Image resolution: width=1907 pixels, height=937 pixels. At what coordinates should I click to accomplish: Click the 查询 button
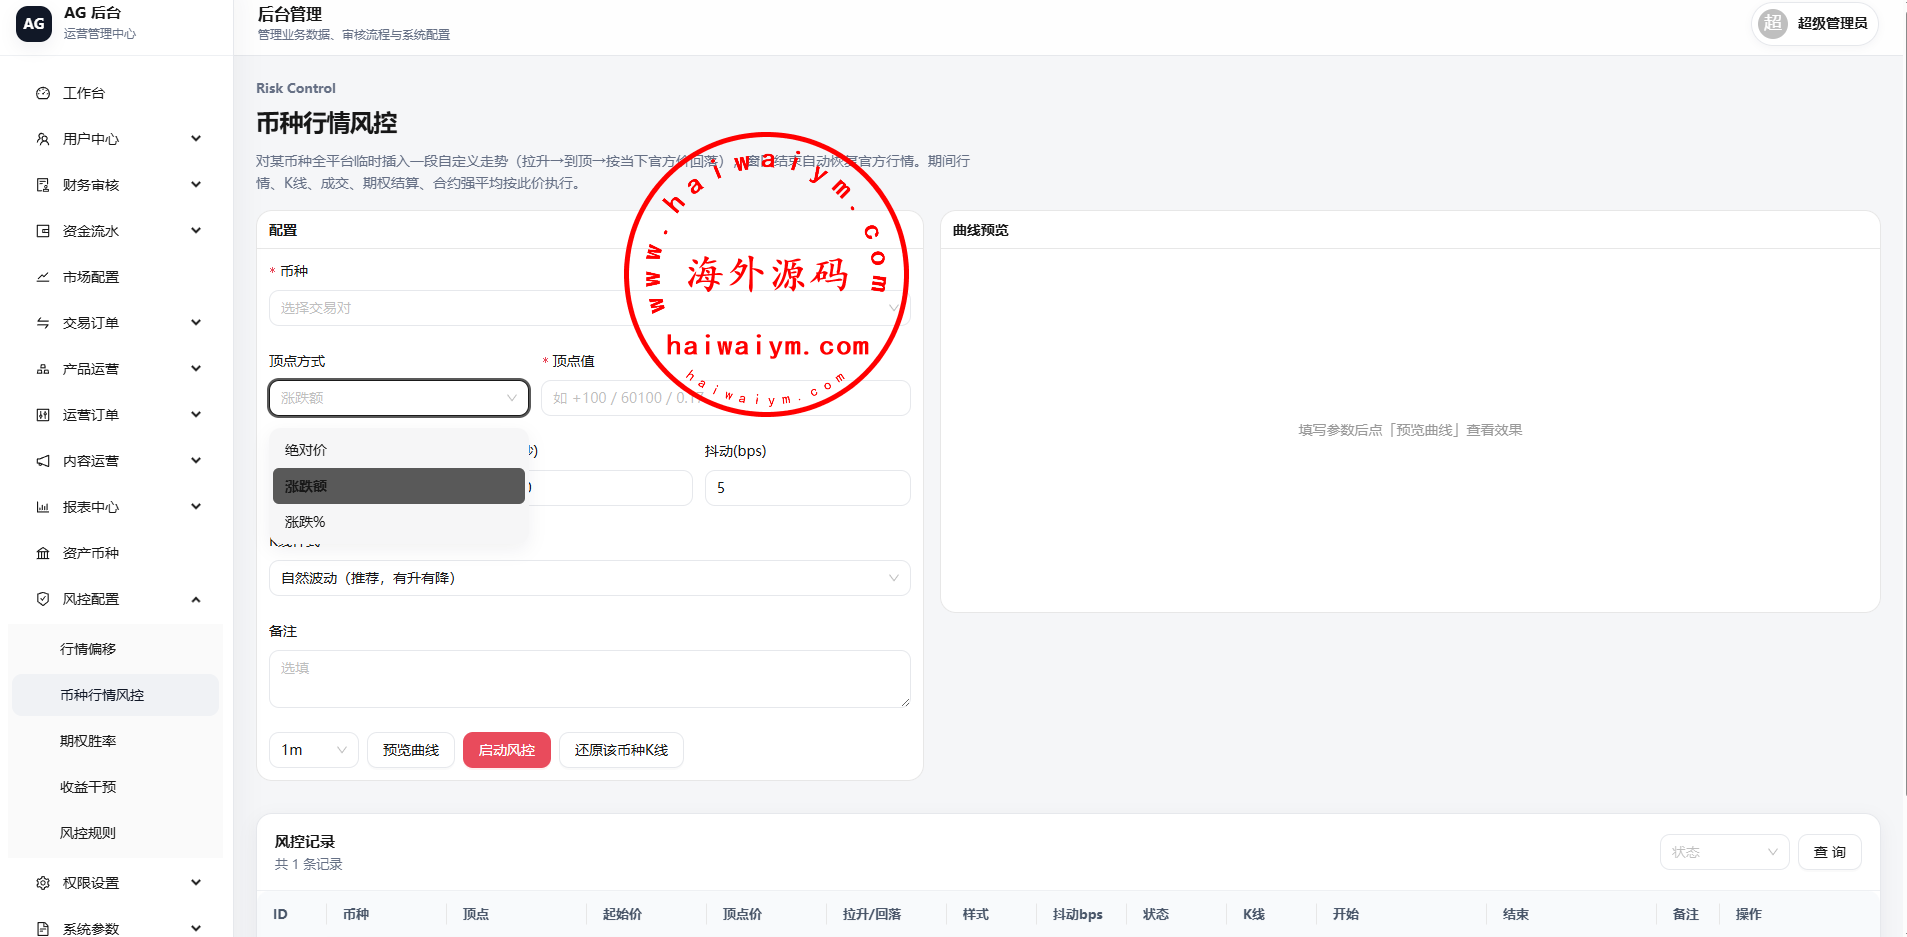click(x=1830, y=852)
